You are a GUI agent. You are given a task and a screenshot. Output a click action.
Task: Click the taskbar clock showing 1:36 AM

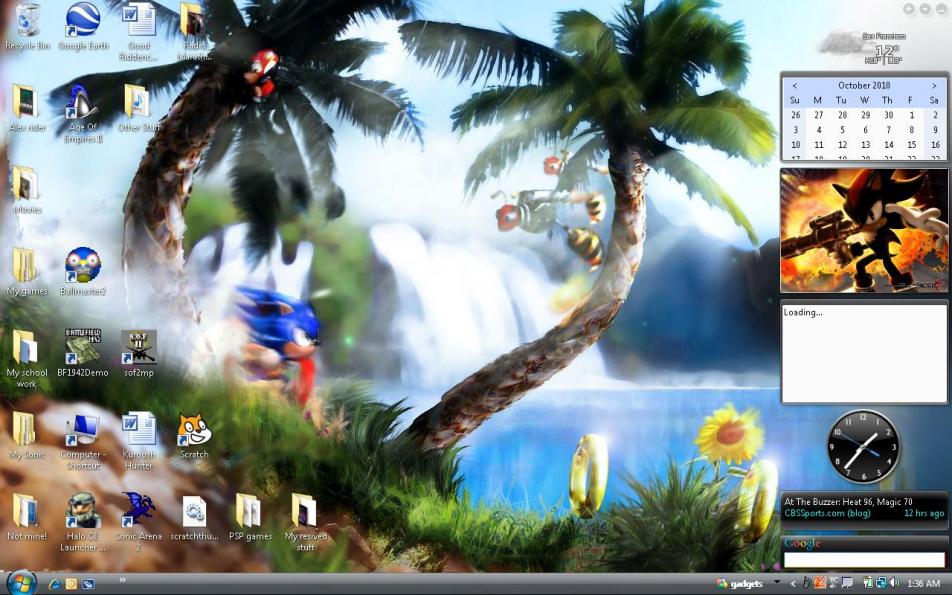point(923,583)
